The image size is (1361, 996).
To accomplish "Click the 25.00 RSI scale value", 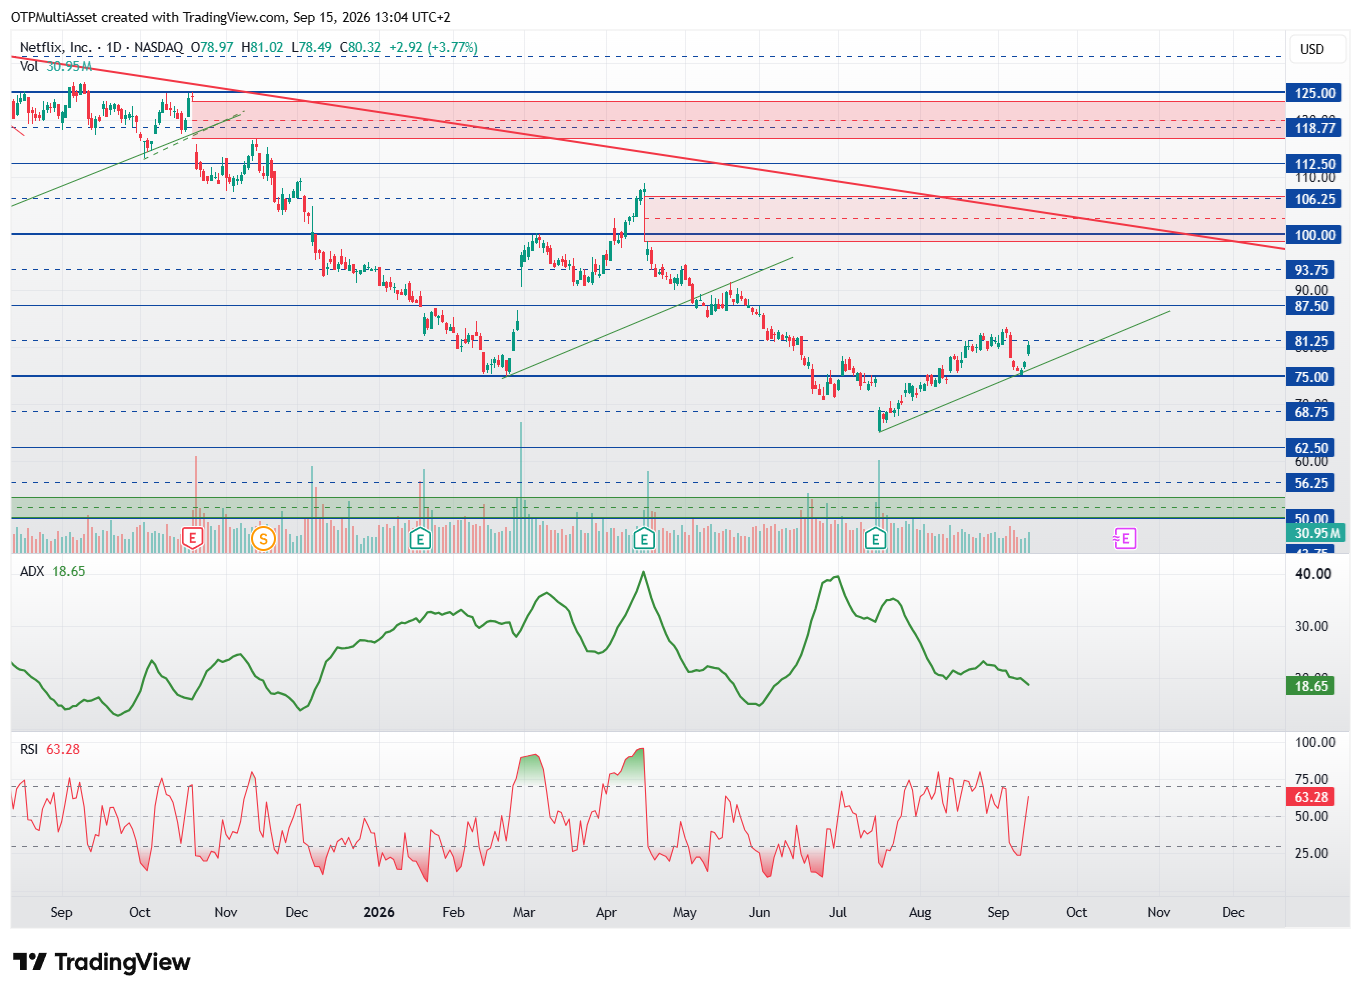I will (1313, 853).
